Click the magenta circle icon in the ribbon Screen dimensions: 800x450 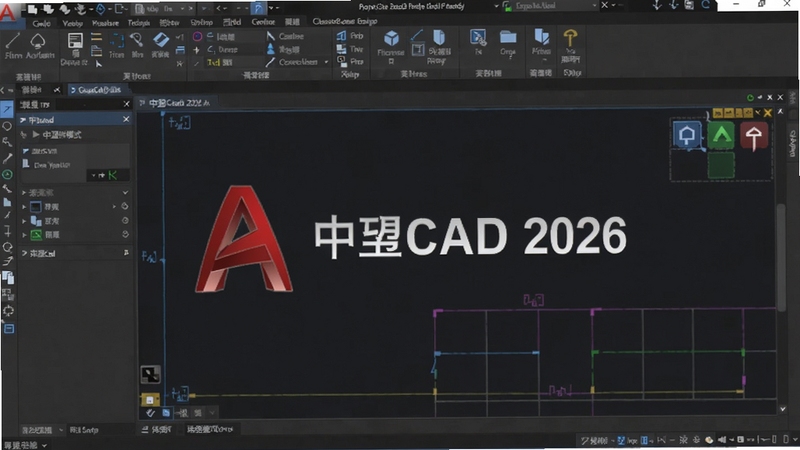(197, 37)
